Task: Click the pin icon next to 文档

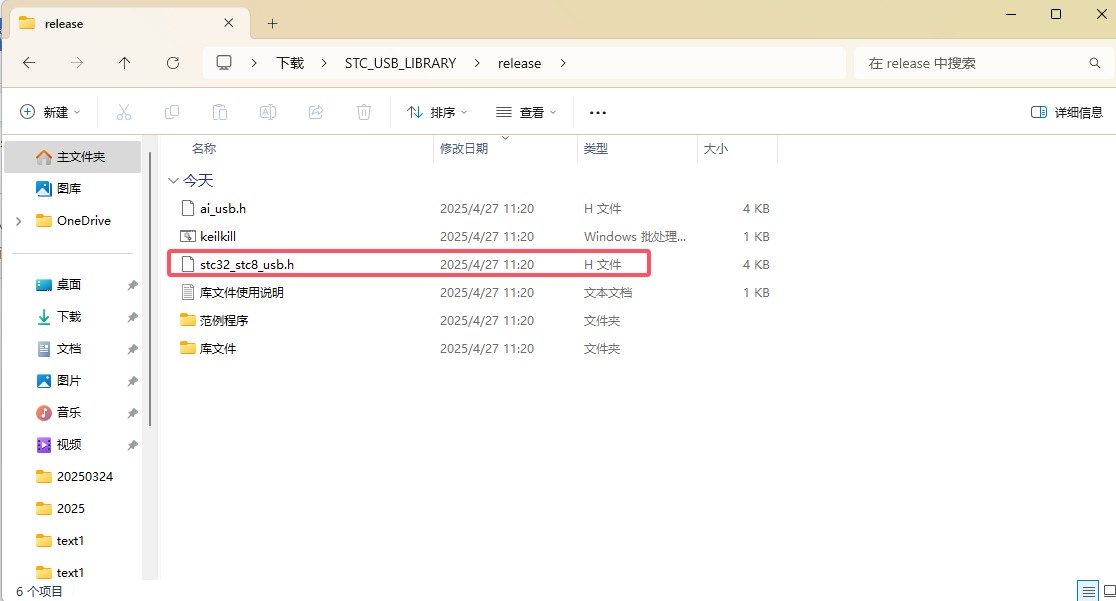Action: coord(132,349)
